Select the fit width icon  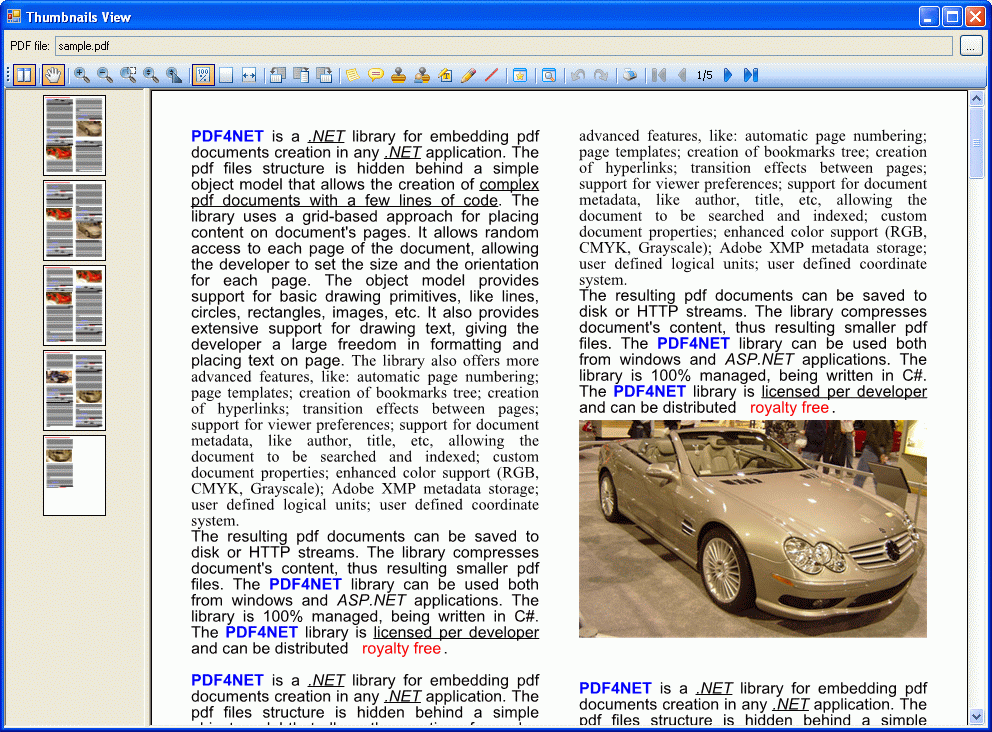click(249, 75)
